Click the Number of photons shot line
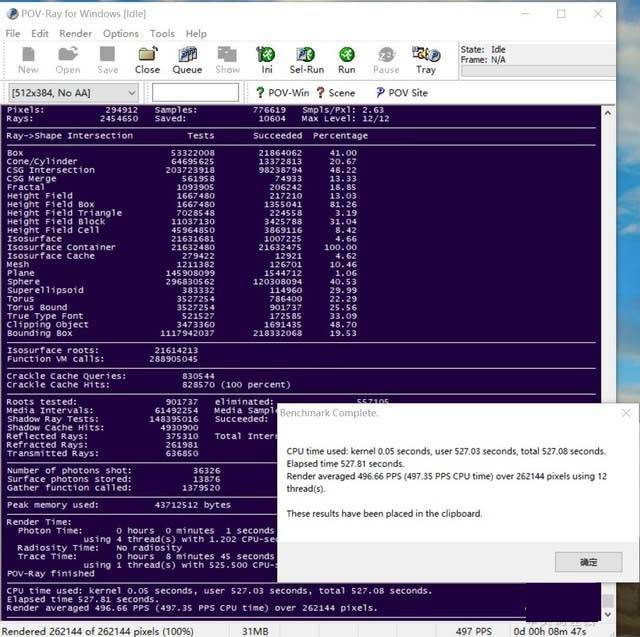Viewport: 640px width, 637px height. [x=113, y=471]
